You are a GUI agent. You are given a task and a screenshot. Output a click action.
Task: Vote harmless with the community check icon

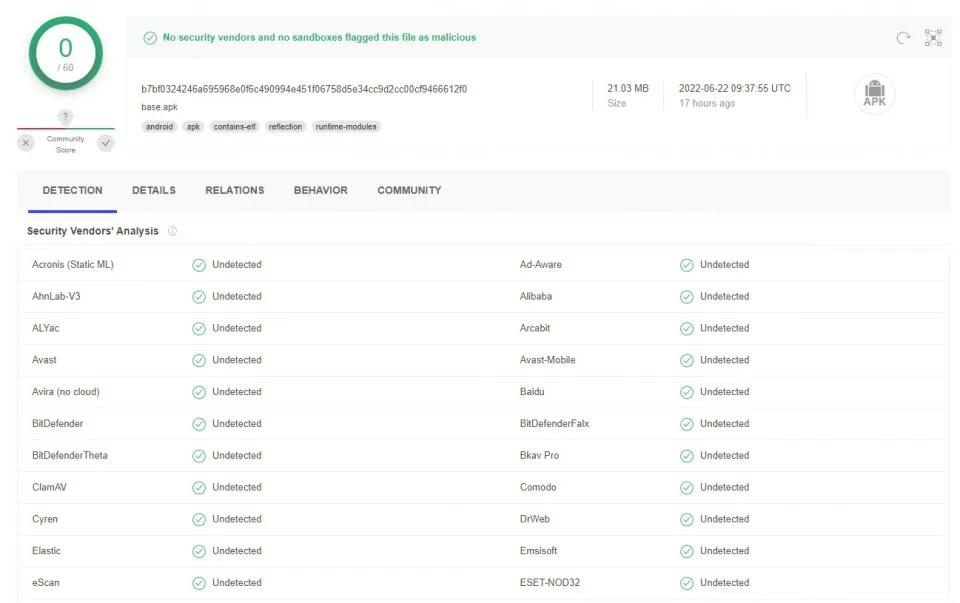(x=106, y=143)
